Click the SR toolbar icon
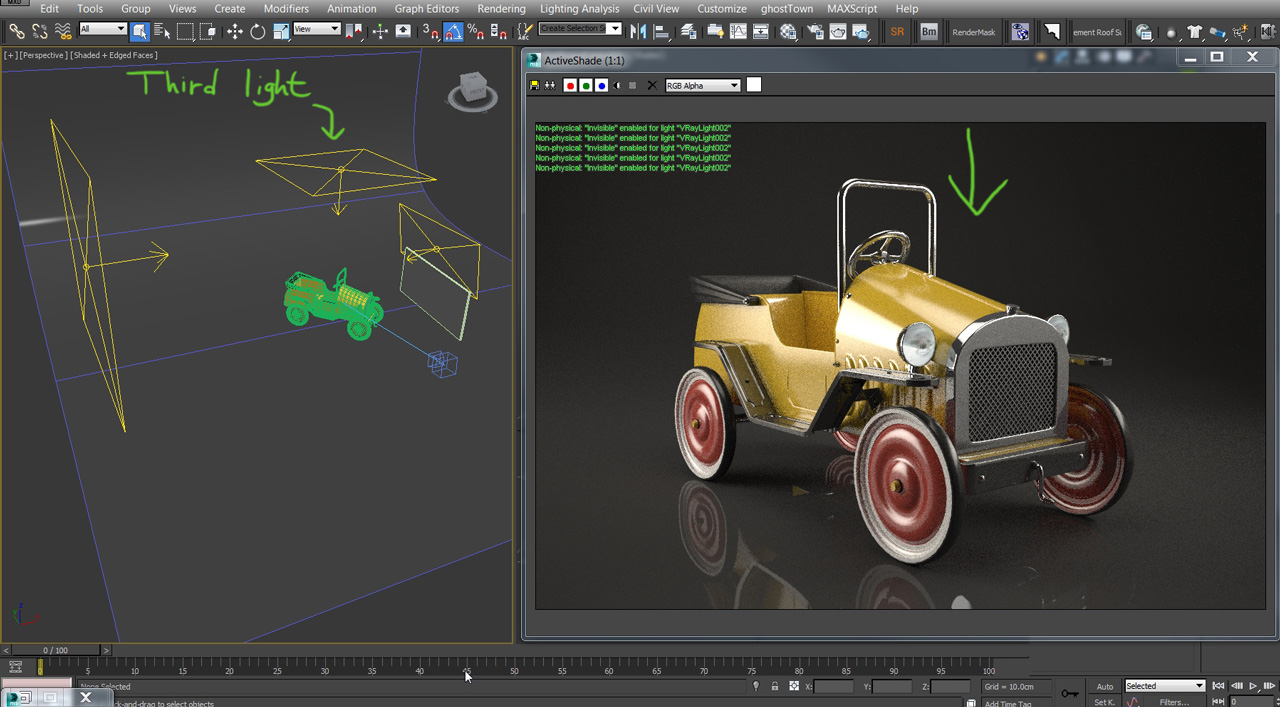1280x707 pixels. [x=897, y=32]
